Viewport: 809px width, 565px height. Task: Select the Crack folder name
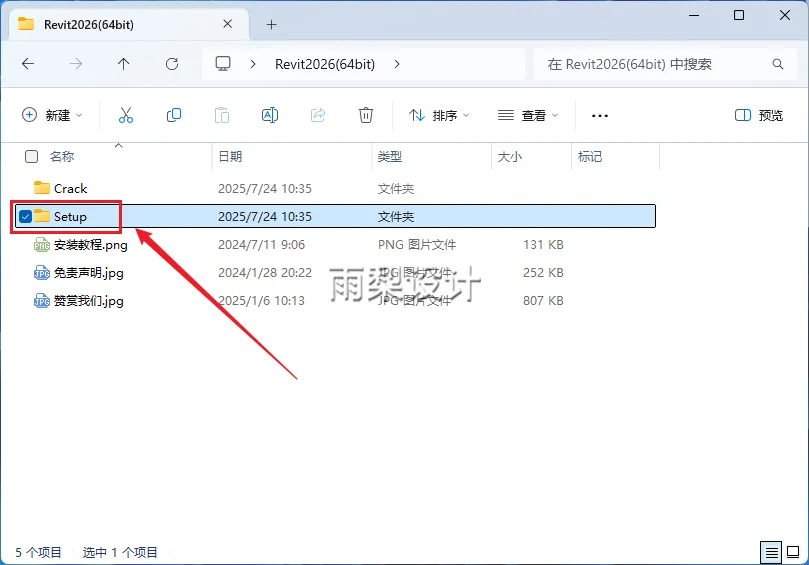(71, 188)
